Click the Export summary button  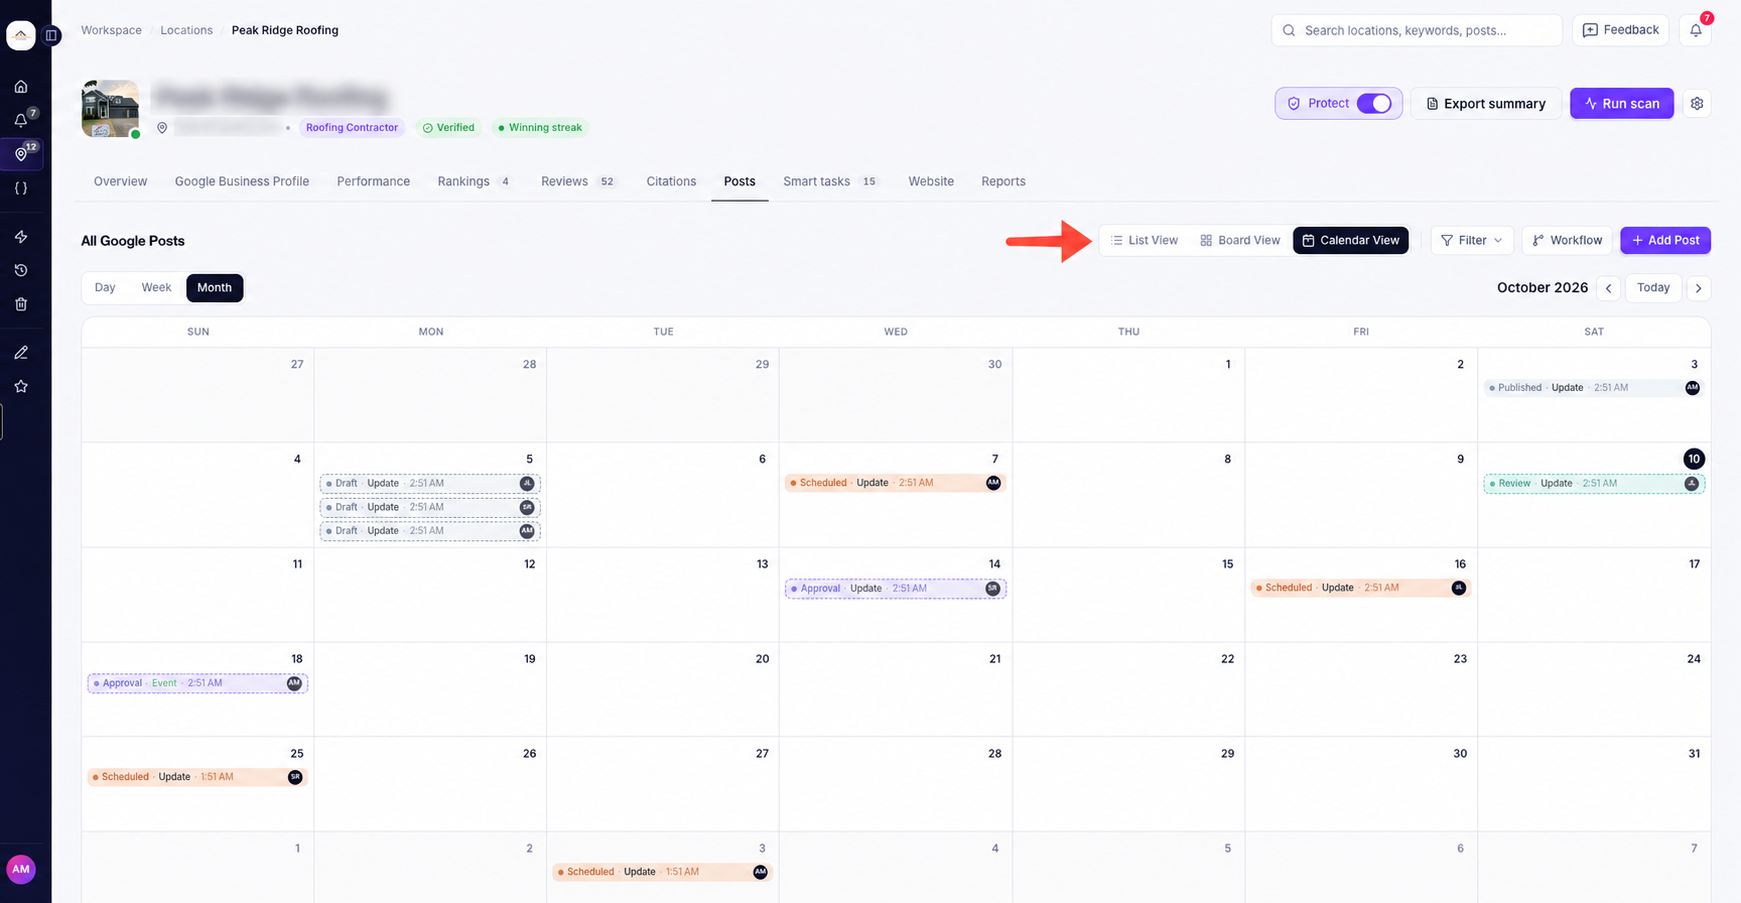click(1485, 103)
